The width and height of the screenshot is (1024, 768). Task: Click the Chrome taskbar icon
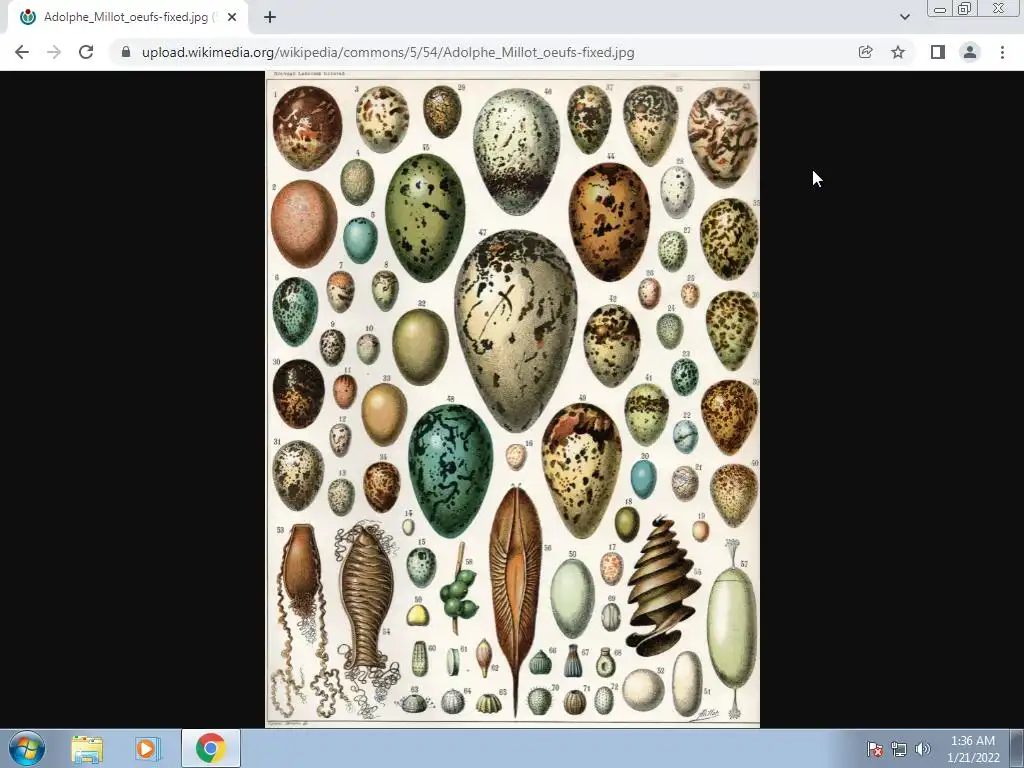coord(211,749)
